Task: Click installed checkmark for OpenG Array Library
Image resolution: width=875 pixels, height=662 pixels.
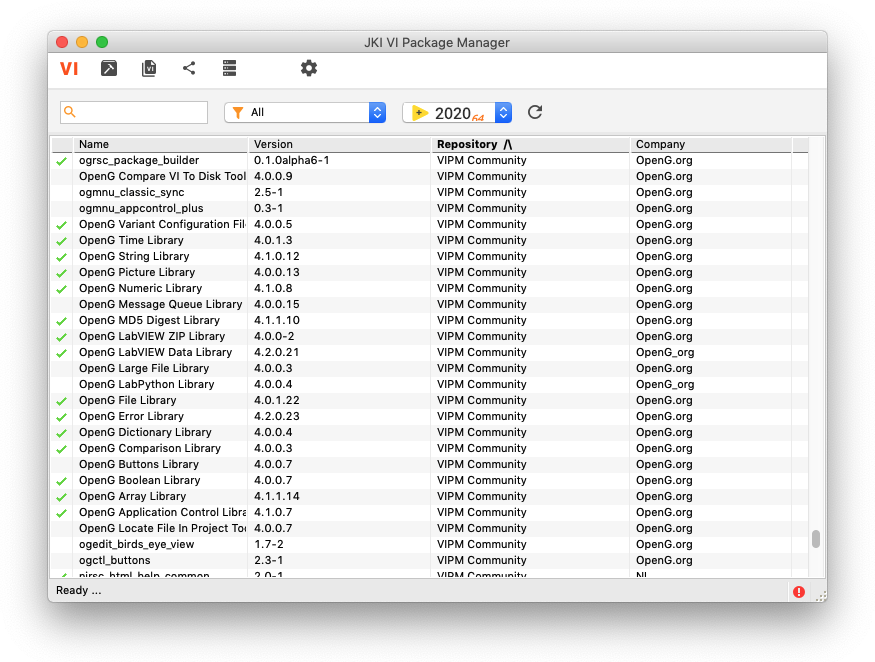Action: click(x=61, y=497)
